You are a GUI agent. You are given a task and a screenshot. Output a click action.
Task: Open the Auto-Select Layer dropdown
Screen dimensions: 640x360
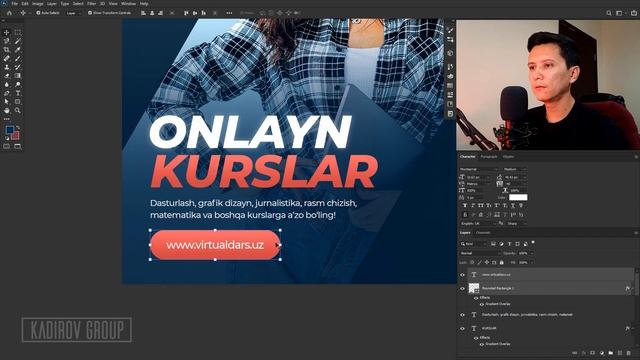[x=73, y=13]
